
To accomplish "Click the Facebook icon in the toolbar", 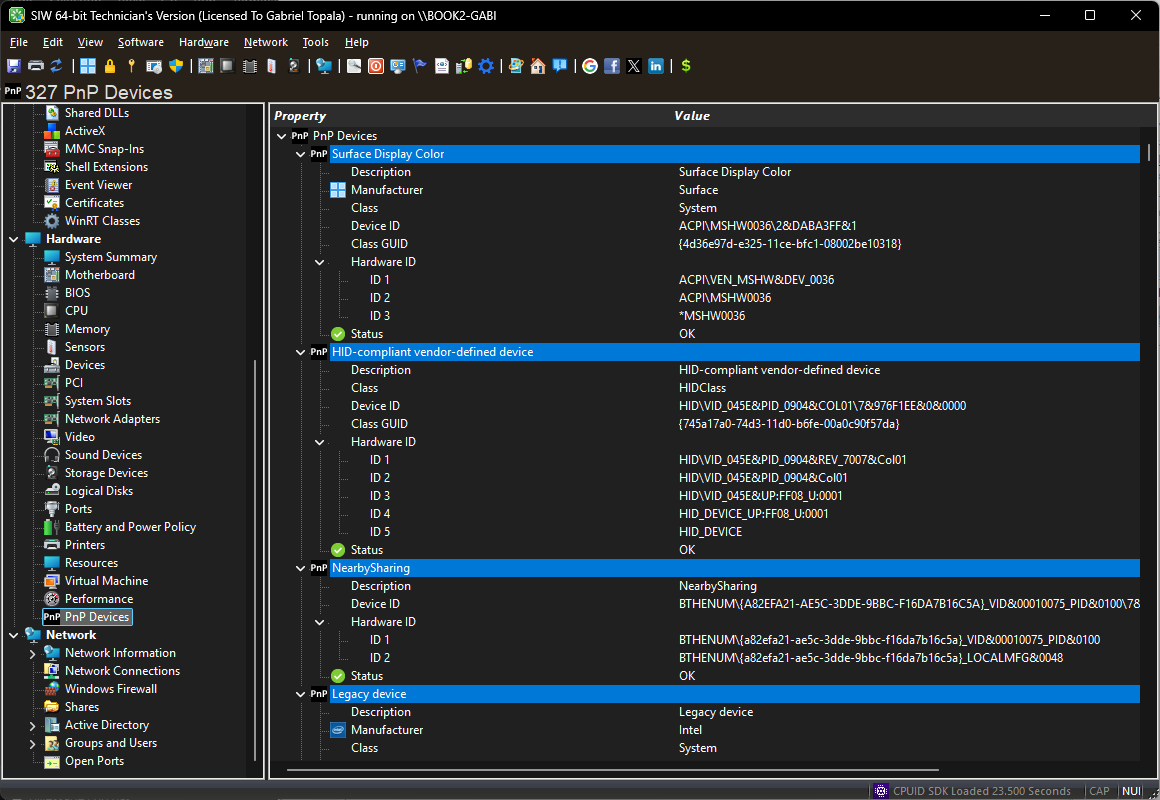I will pyautogui.click(x=612, y=66).
